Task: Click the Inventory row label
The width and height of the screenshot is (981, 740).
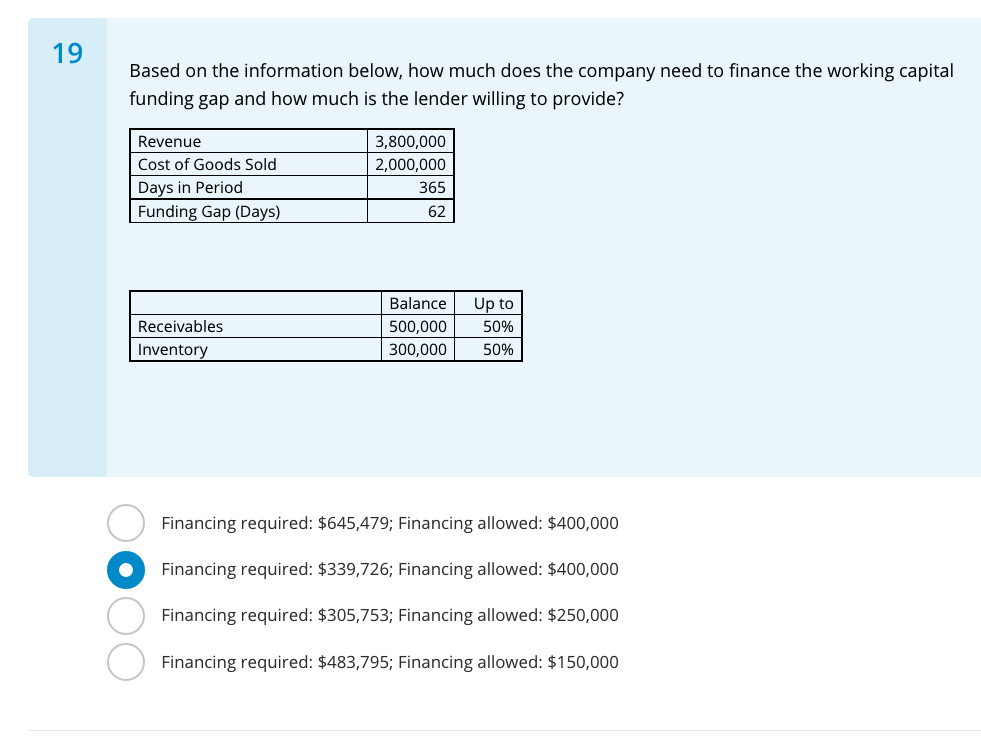Action: pyautogui.click(x=173, y=349)
